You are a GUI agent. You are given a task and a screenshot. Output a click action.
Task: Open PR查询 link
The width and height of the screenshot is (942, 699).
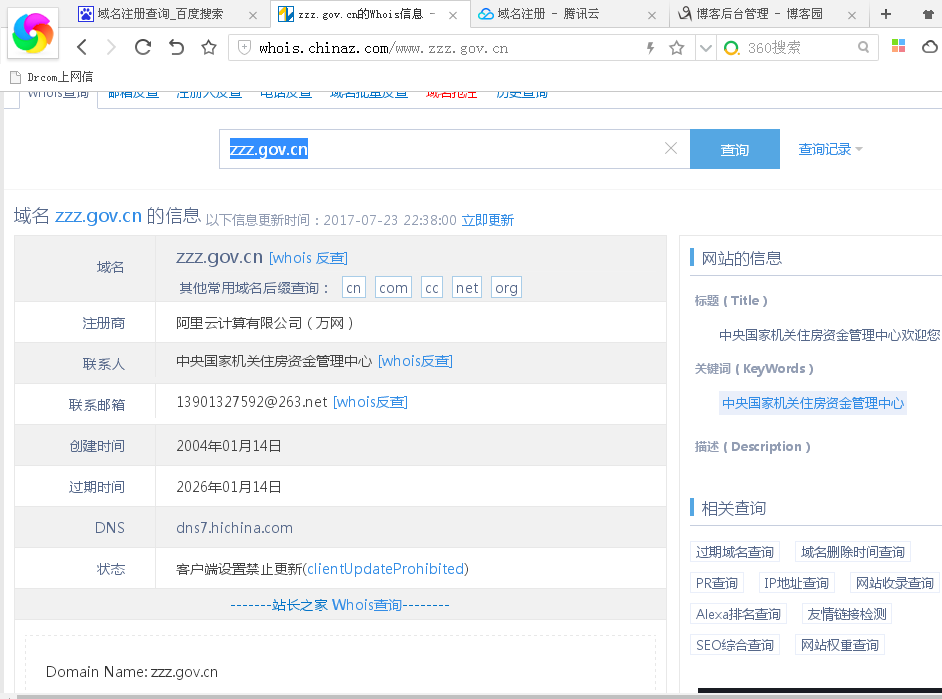(x=717, y=583)
